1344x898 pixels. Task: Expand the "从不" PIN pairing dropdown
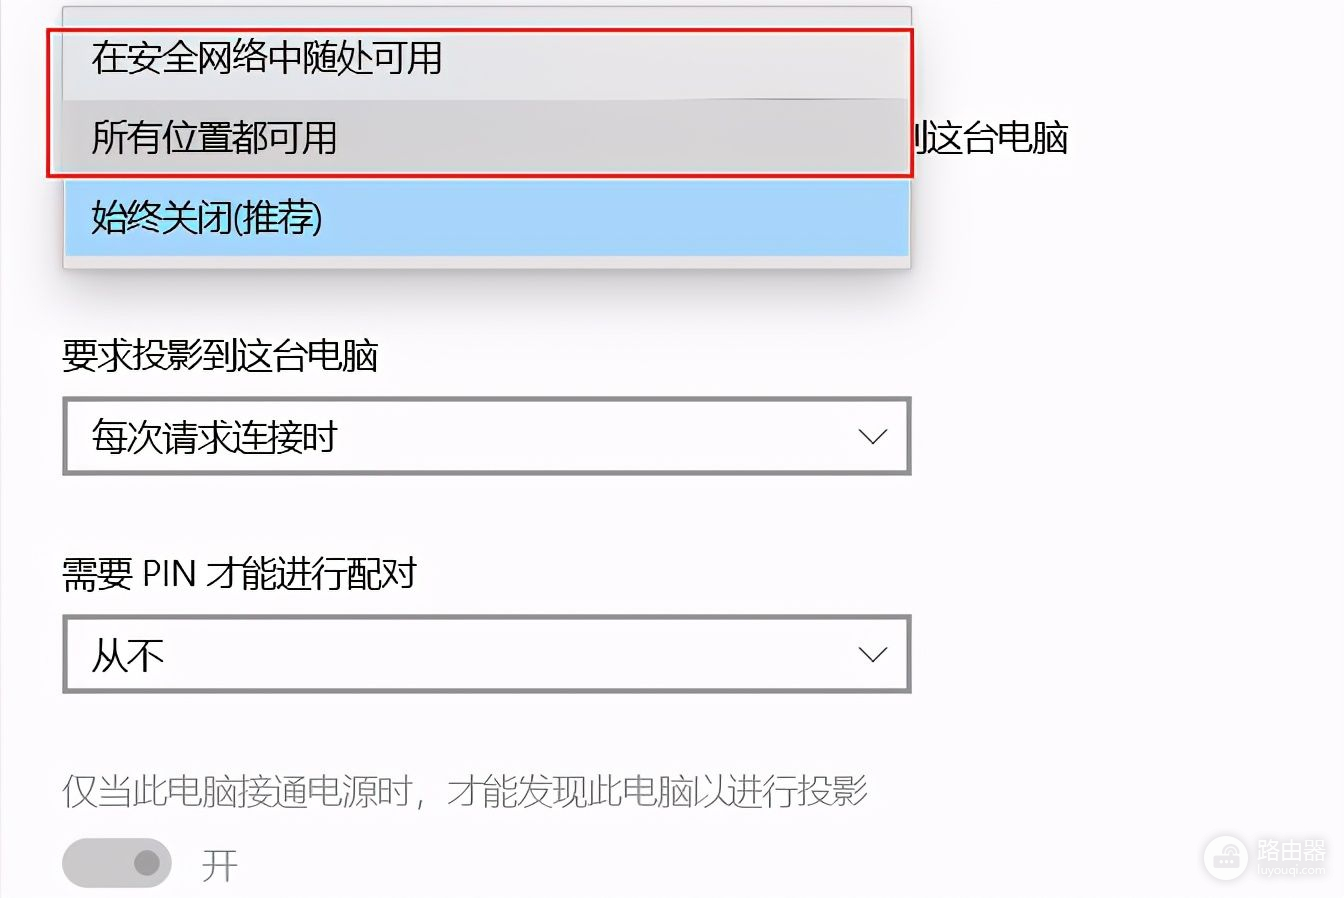pyautogui.click(x=487, y=655)
